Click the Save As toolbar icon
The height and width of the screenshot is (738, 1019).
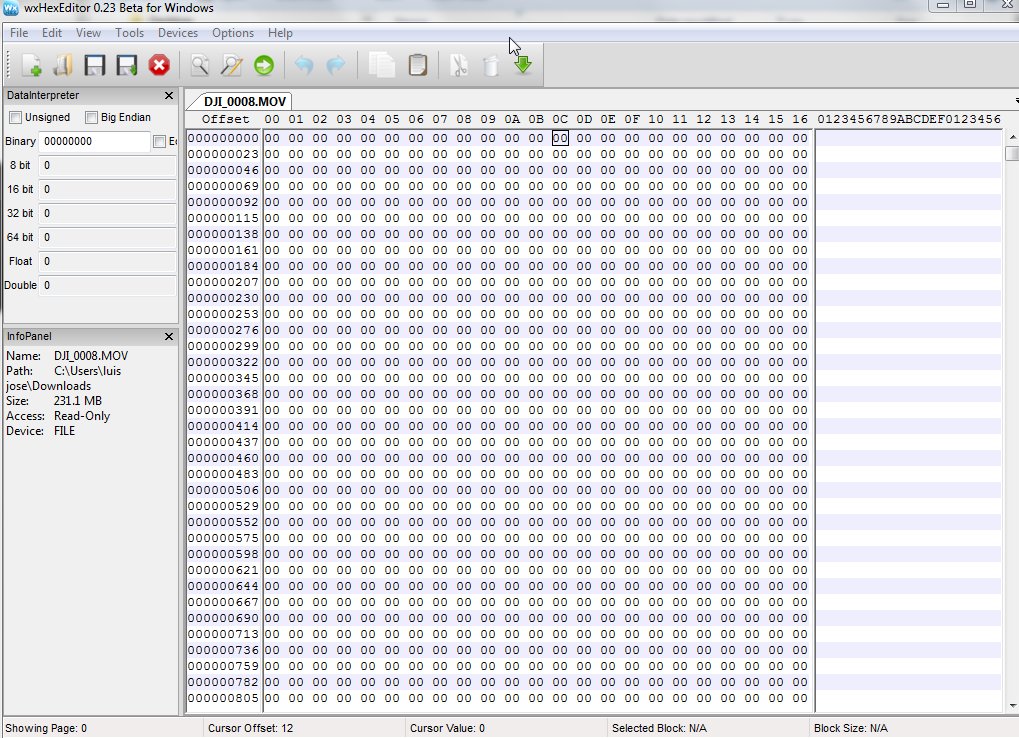[x=127, y=65]
